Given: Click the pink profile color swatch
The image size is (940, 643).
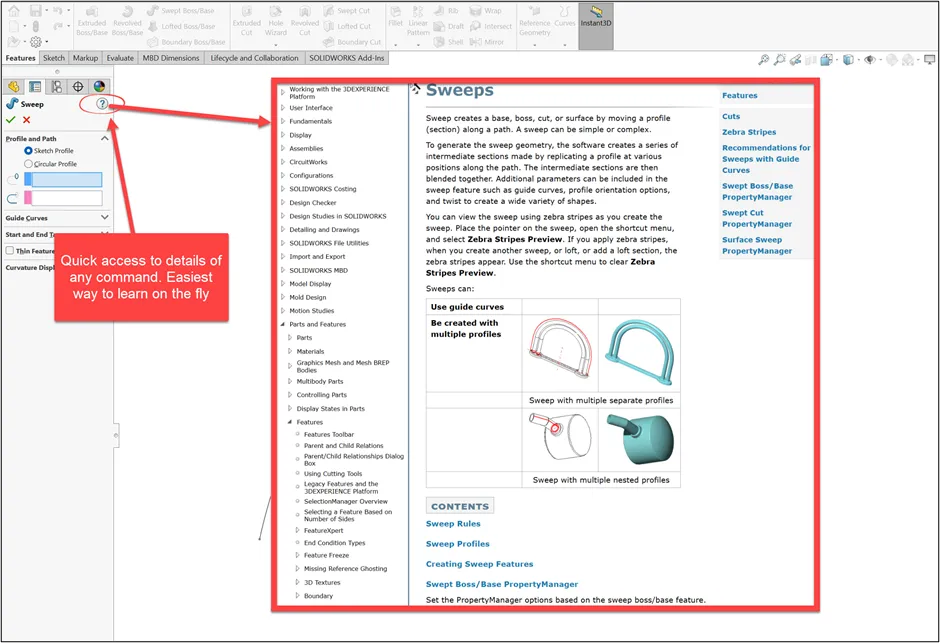Looking at the screenshot, I should tap(28, 196).
